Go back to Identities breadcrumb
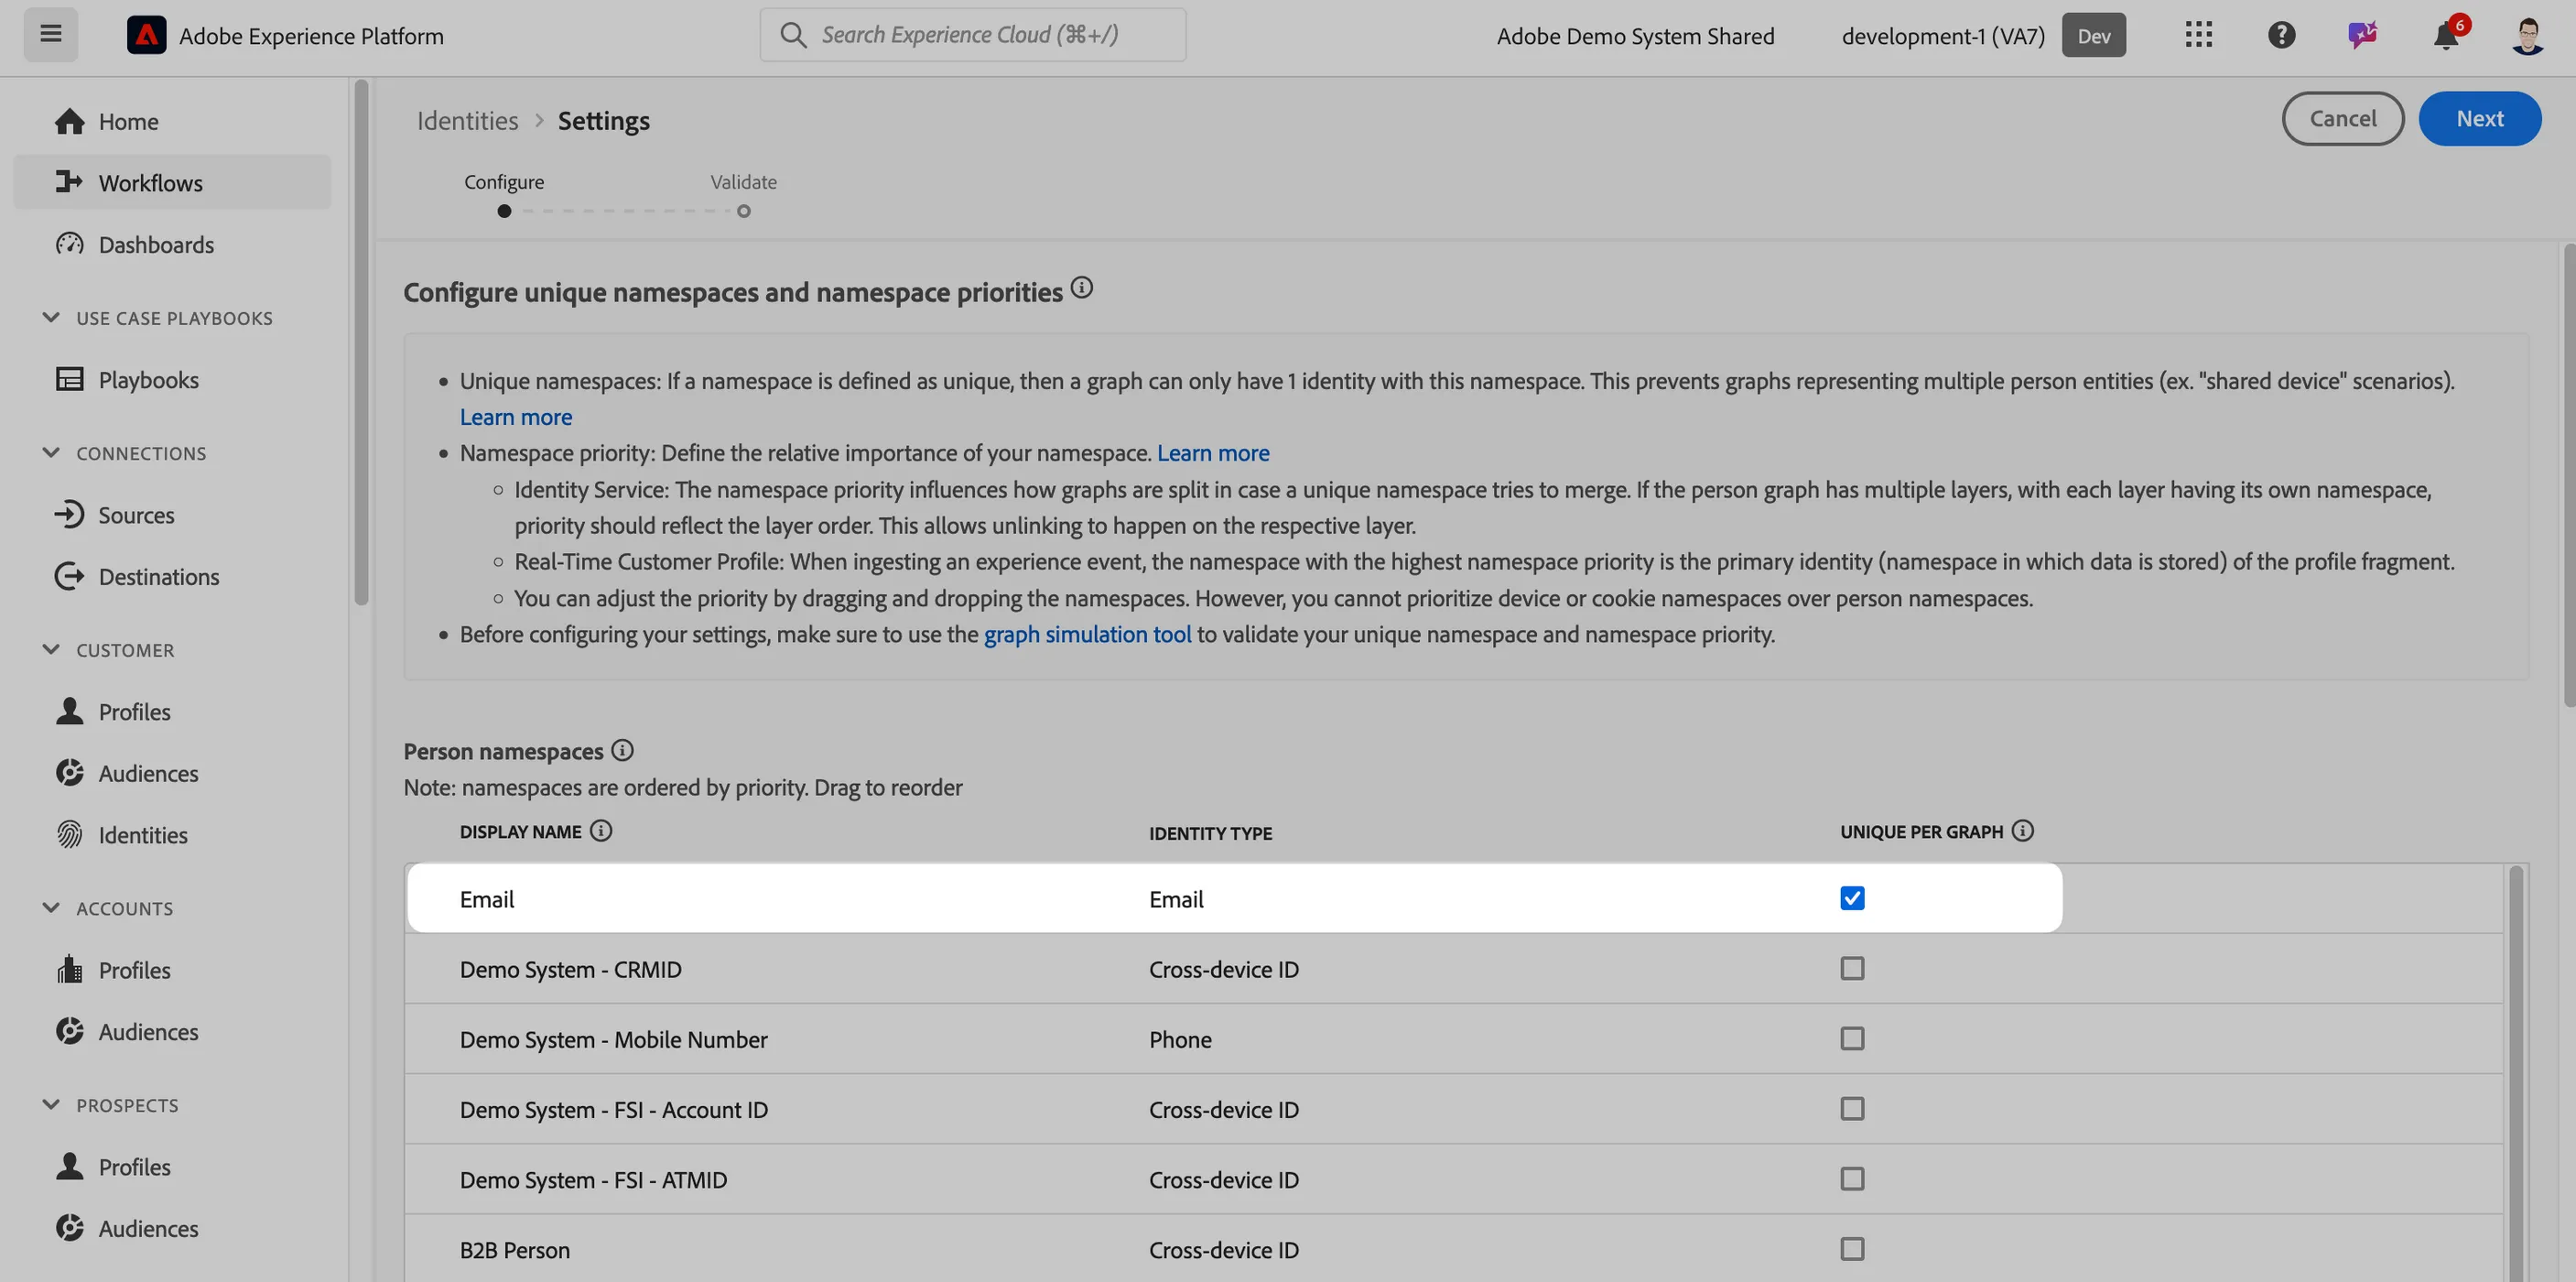The width and height of the screenshot is (2576, 1282). 467,120
